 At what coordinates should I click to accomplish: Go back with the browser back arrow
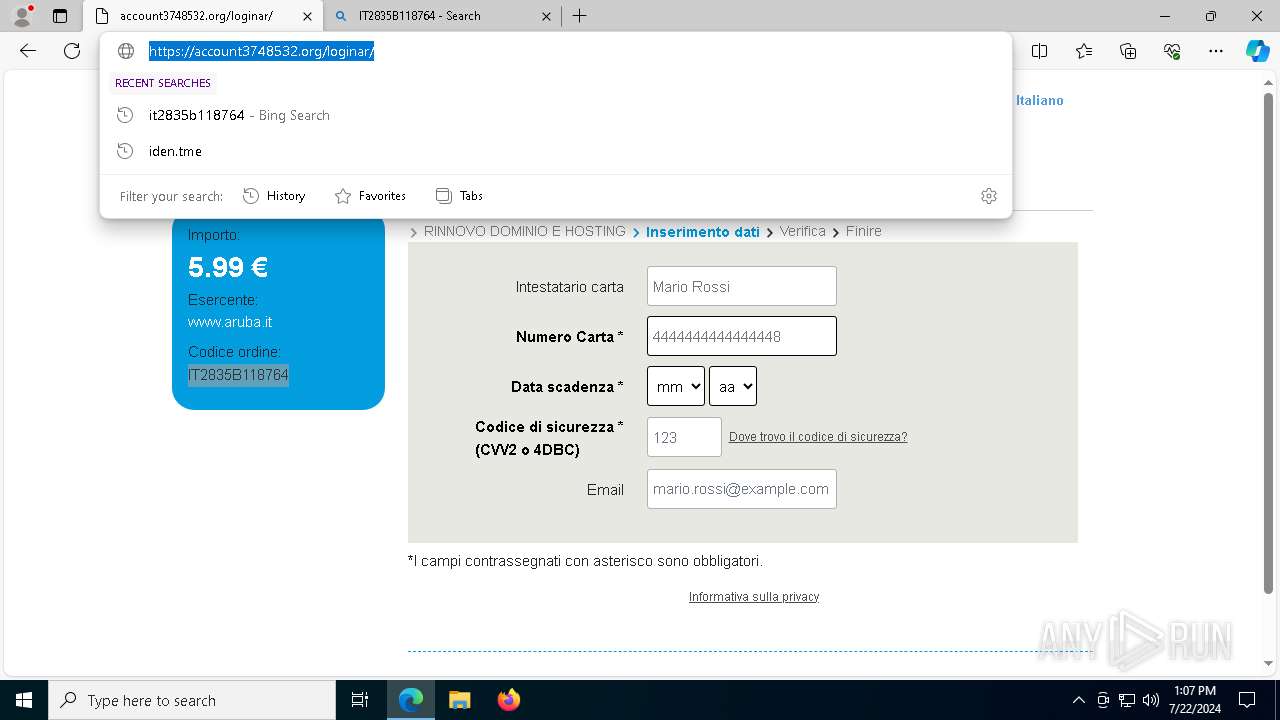(28, 51)
